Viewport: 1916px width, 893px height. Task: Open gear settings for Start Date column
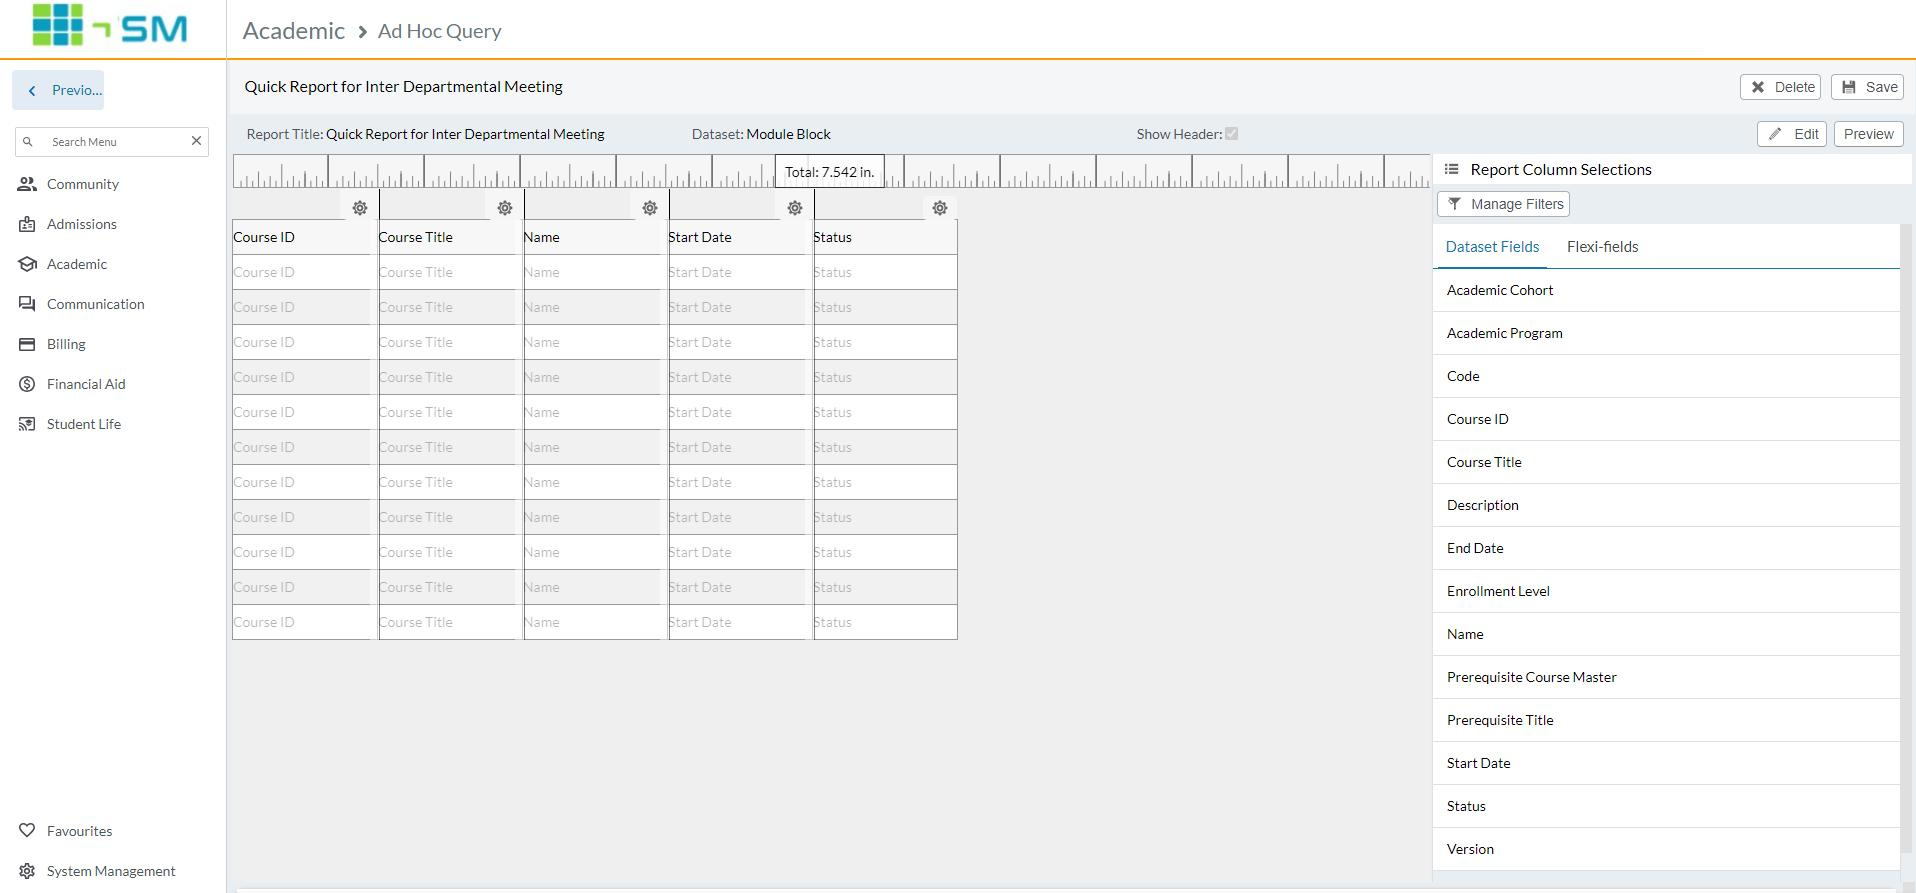[795, 208]
